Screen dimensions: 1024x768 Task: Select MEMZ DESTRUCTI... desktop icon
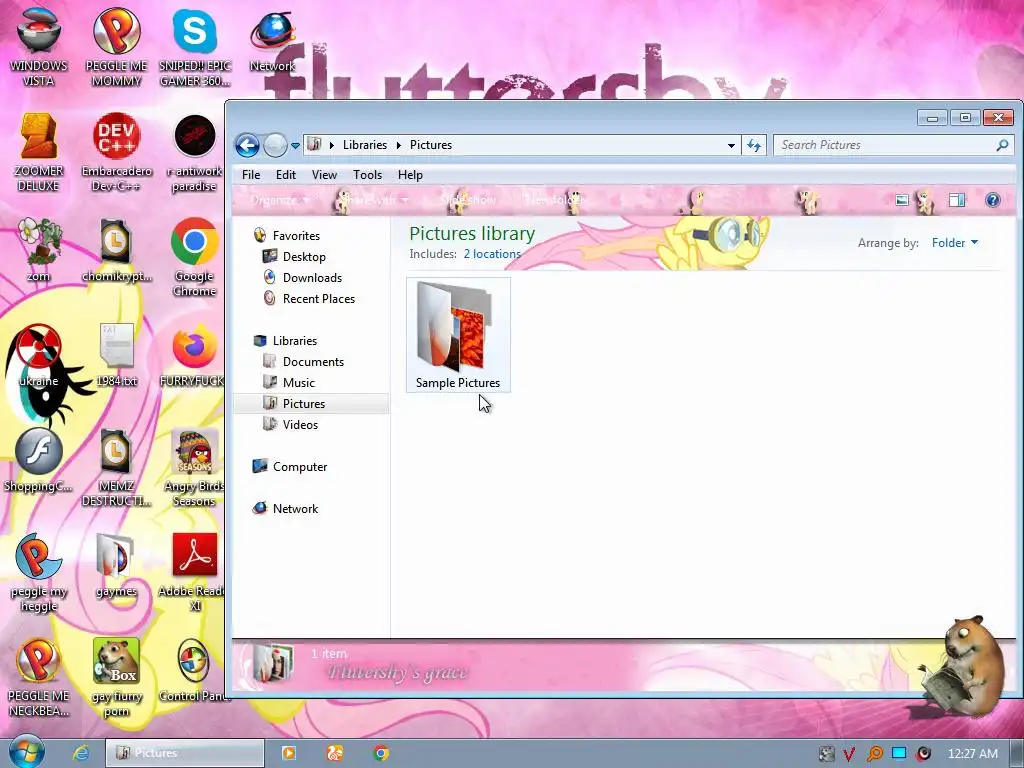point(116,468)
